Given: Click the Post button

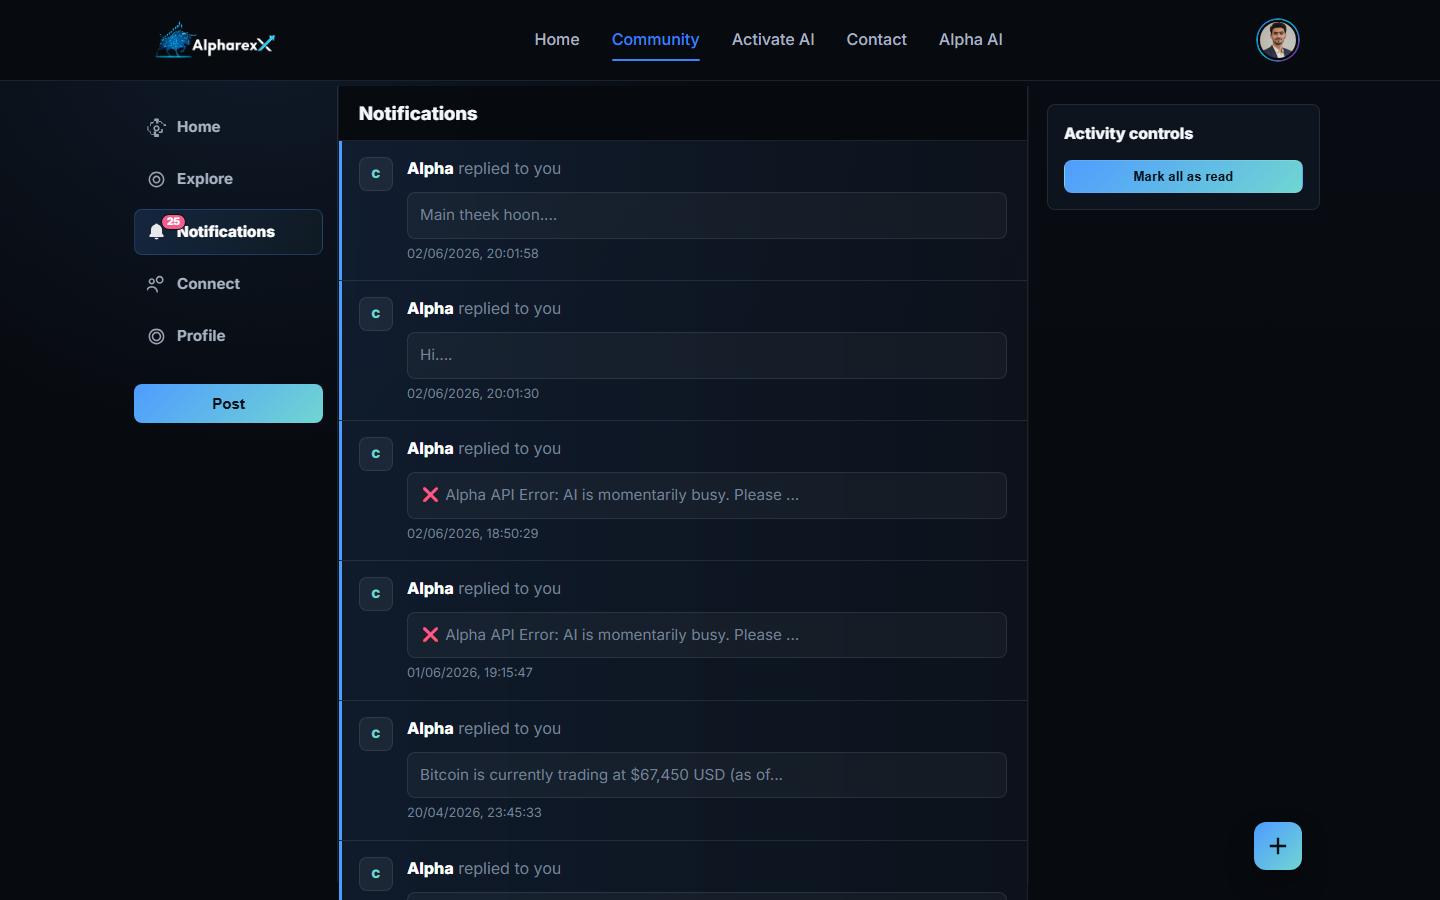Looking at the screenshot, I should 228,404.
